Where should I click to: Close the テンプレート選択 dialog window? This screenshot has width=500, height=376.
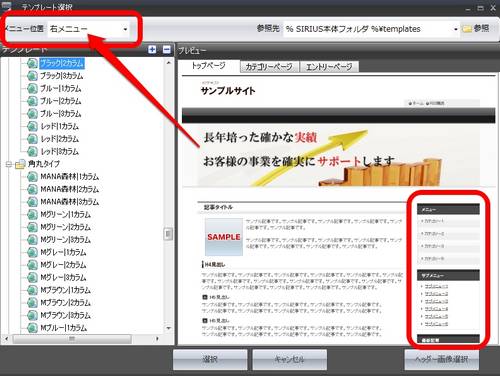tap(493, 7)
